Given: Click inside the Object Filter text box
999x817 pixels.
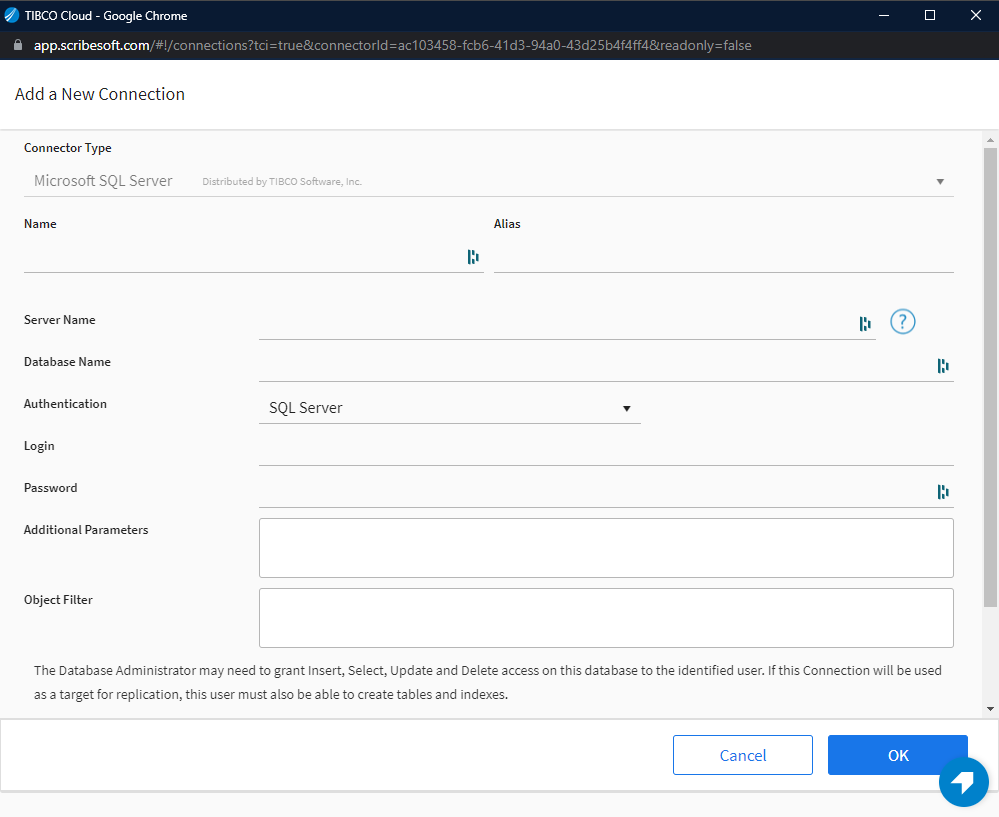Looking at the screenshot, I should [x=605, y=618].
